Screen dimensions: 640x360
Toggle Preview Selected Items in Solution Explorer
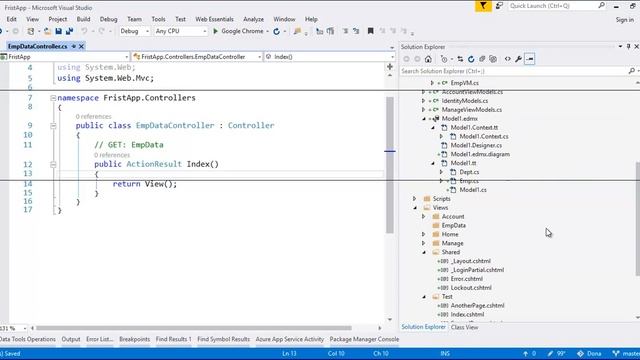point(529,59)
